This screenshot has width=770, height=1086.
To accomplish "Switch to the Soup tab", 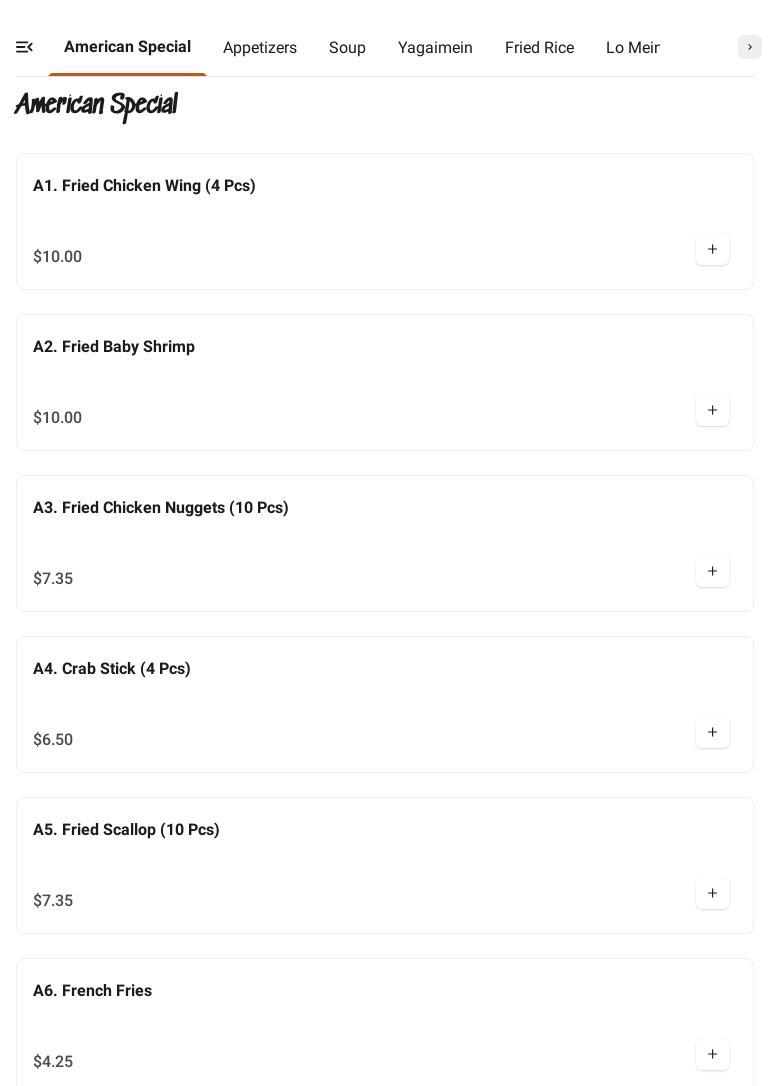I will pos(347,48).
